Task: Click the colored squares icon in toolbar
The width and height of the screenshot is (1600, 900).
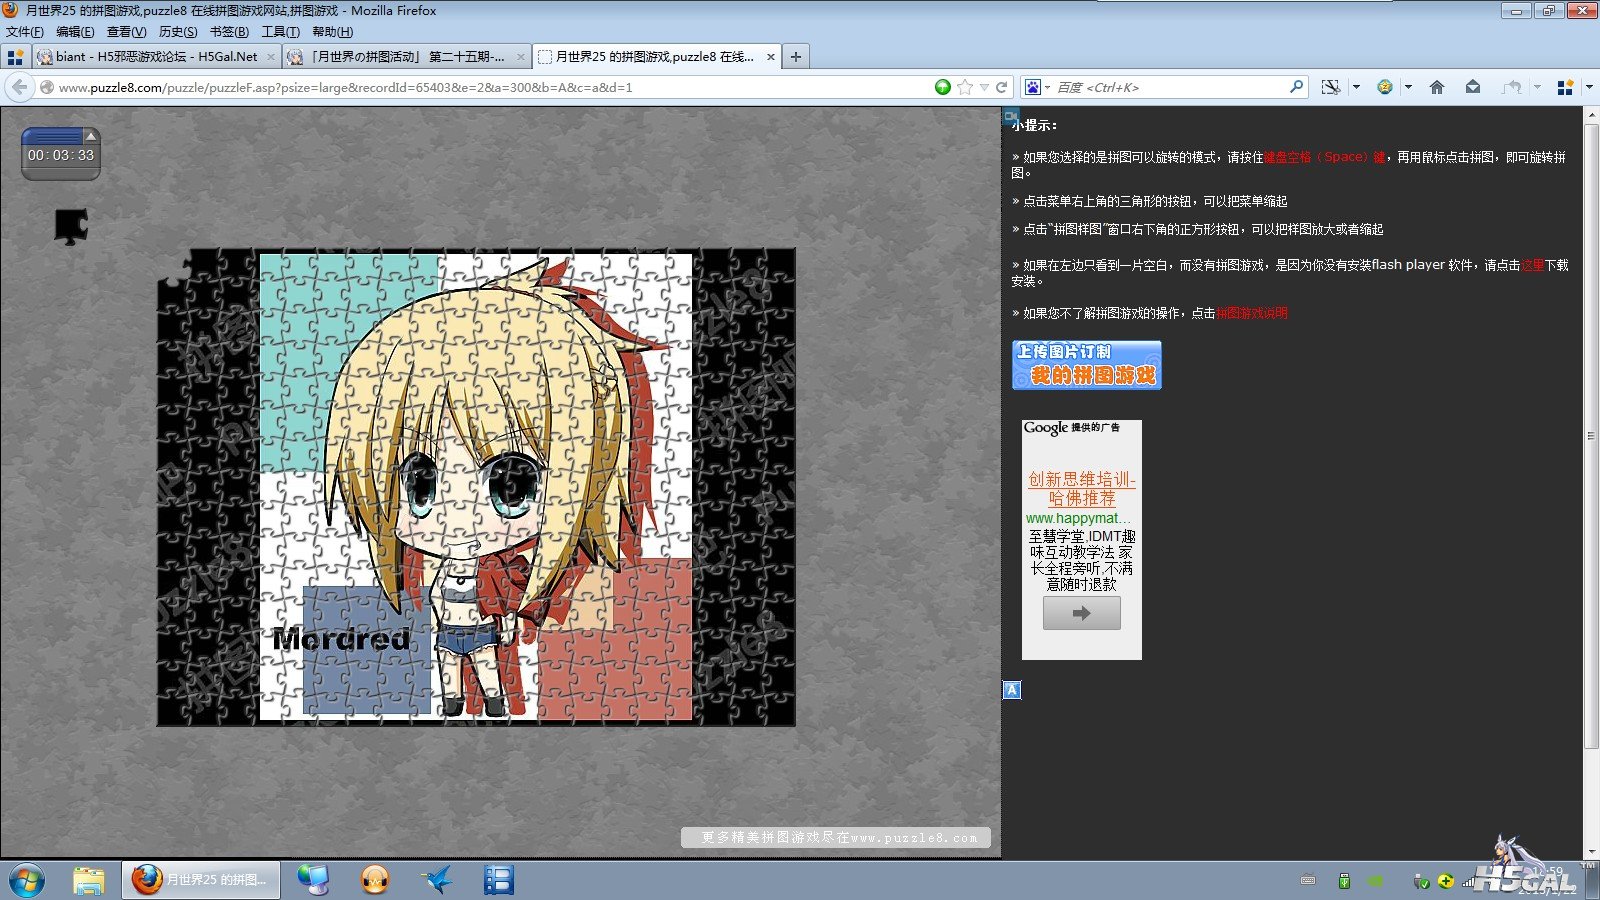Action: click(1566, 87)
